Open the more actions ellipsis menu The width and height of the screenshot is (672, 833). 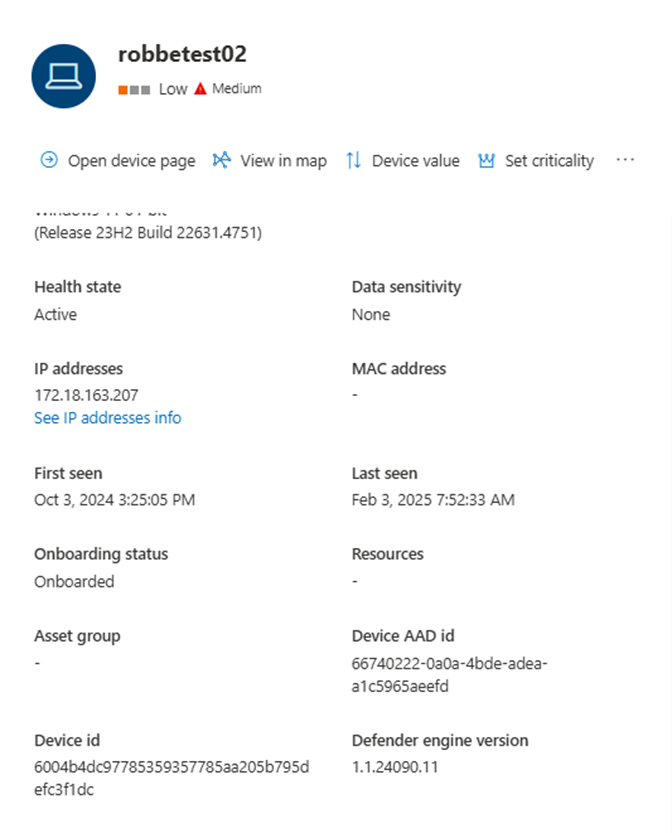pyautogui.click(x=626, y=160)
